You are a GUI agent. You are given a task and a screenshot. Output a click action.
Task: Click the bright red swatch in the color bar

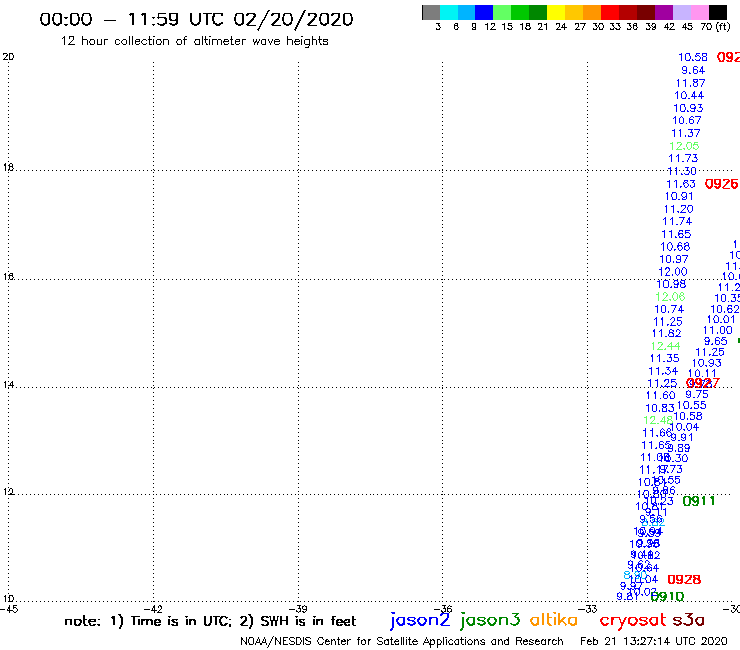pyautogui.click(x=610, y=12)
